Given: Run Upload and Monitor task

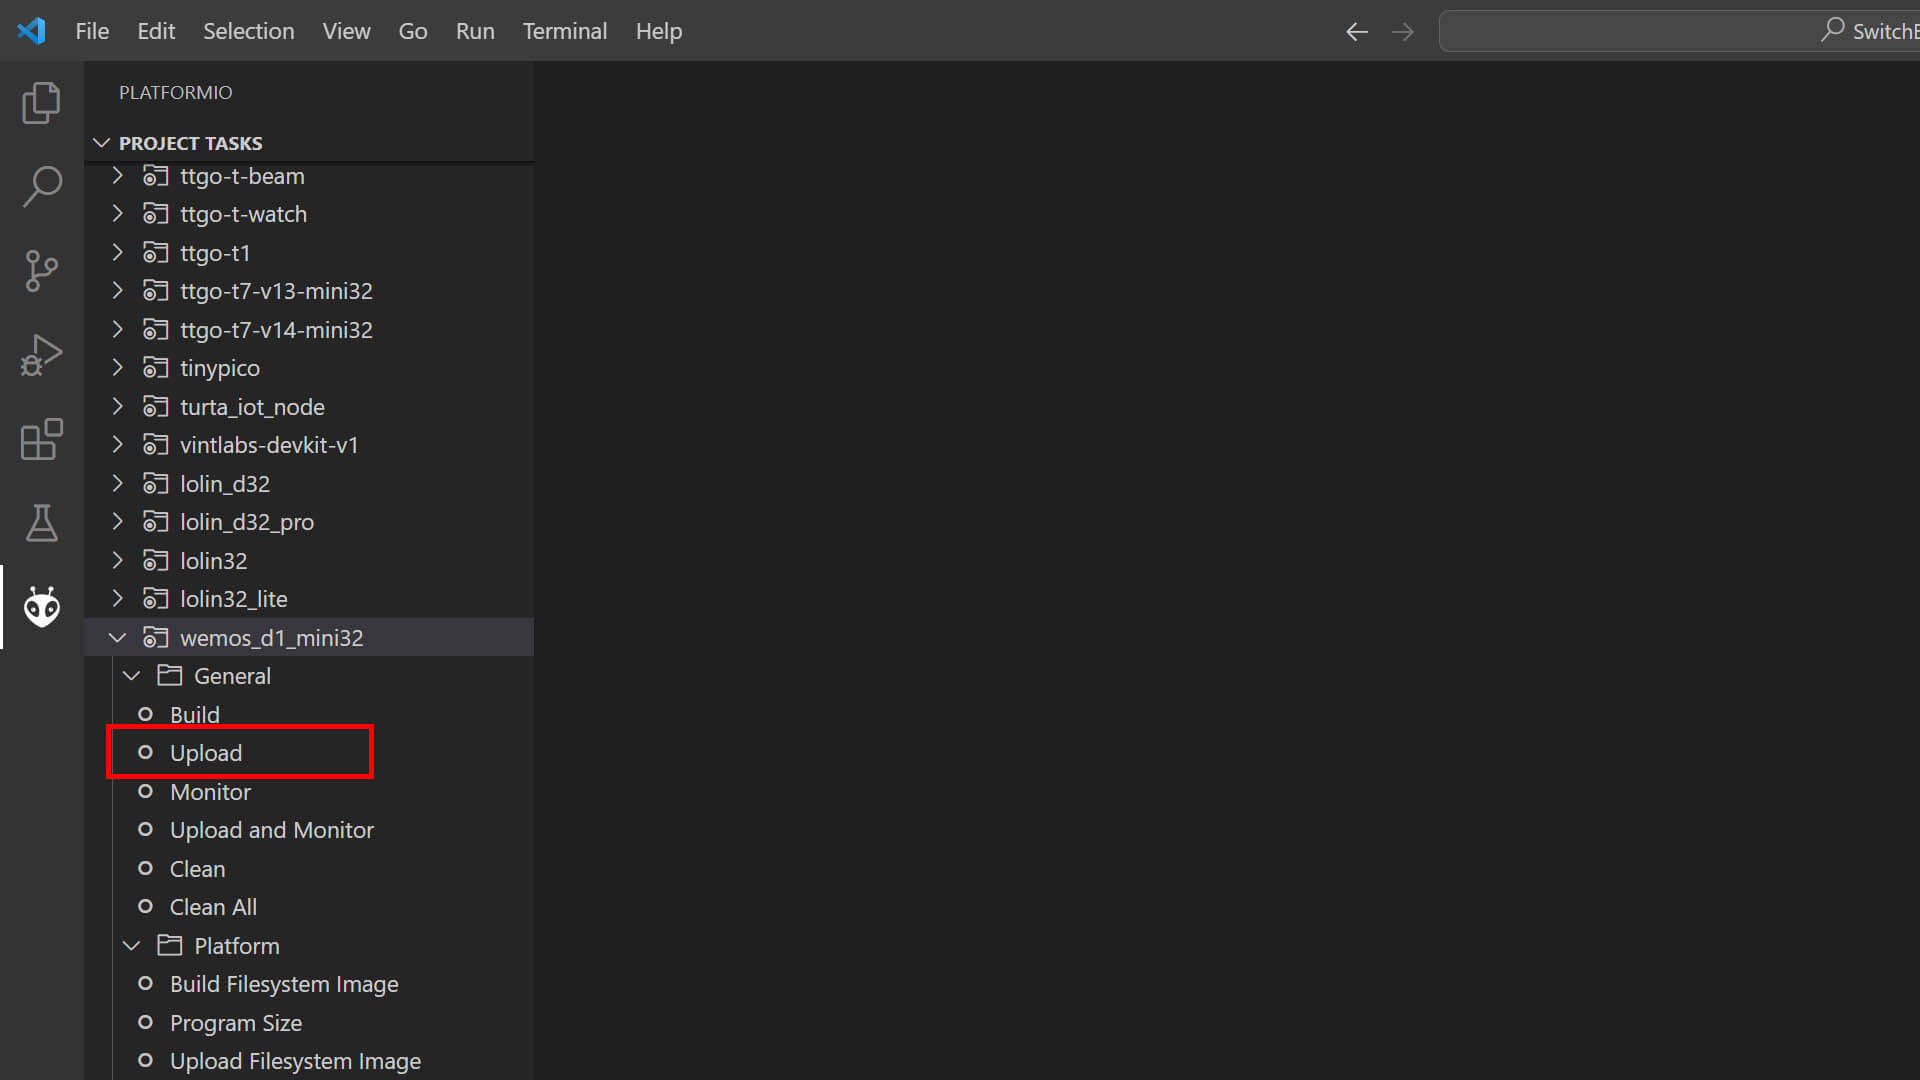Looking at the screenshot, I should tap(272, 830).
